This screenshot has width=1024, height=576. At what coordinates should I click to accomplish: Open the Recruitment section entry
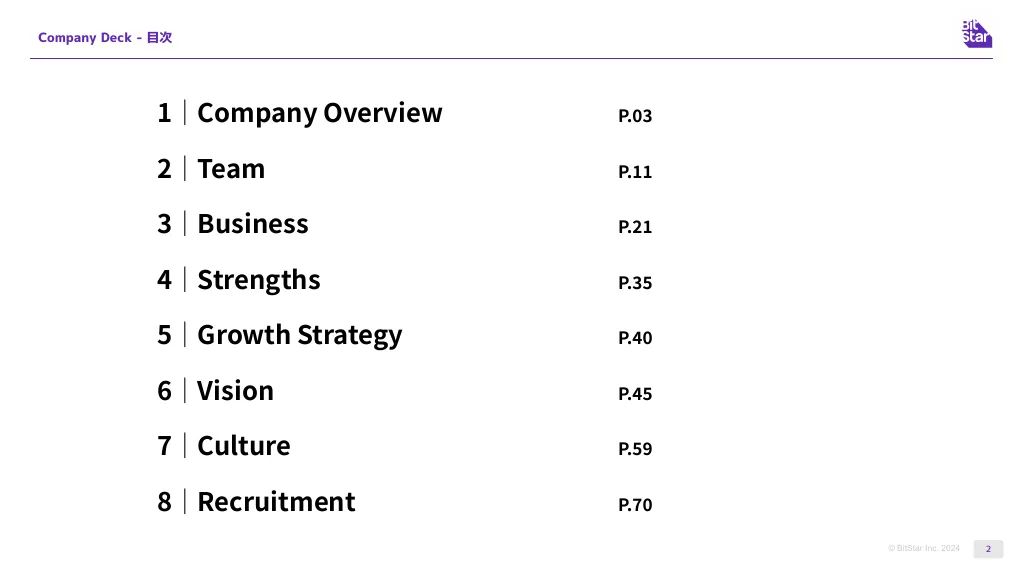coord(276,502)
